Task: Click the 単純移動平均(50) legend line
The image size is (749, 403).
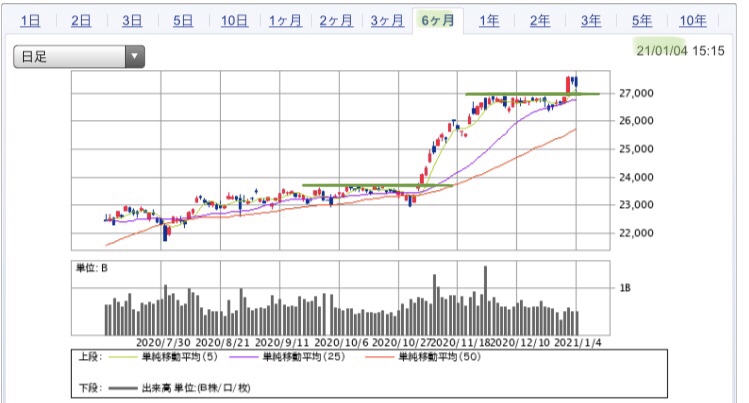Action: [x=381, y=357]
